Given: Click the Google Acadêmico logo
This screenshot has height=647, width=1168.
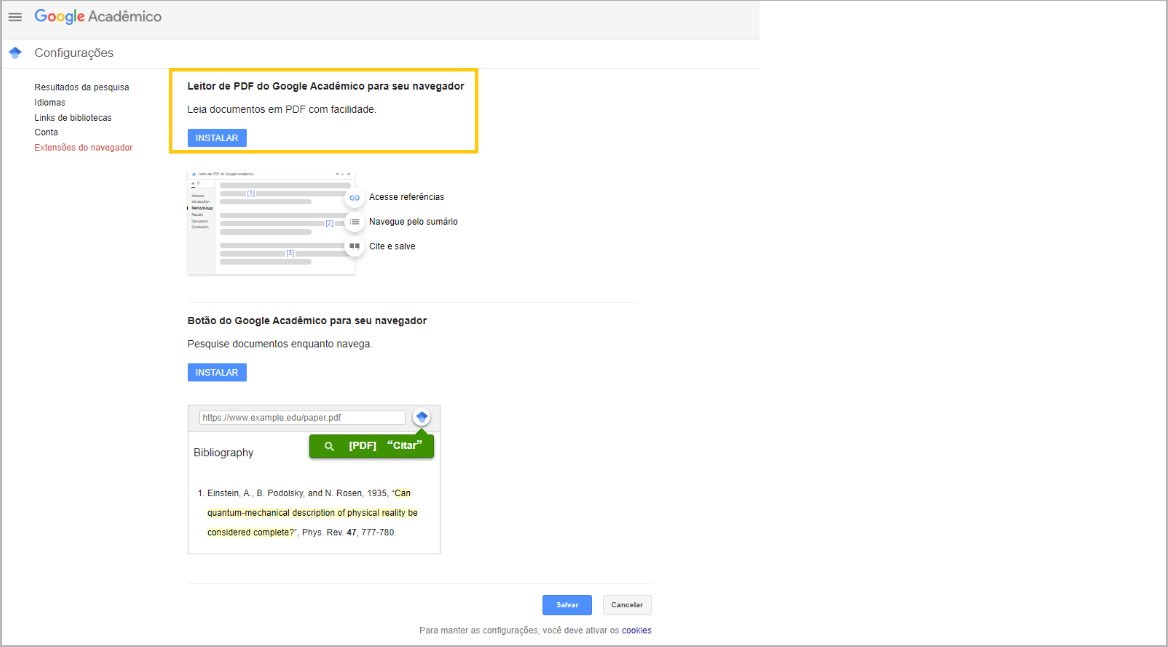Looking at the screenshot, I should (98, 16).
